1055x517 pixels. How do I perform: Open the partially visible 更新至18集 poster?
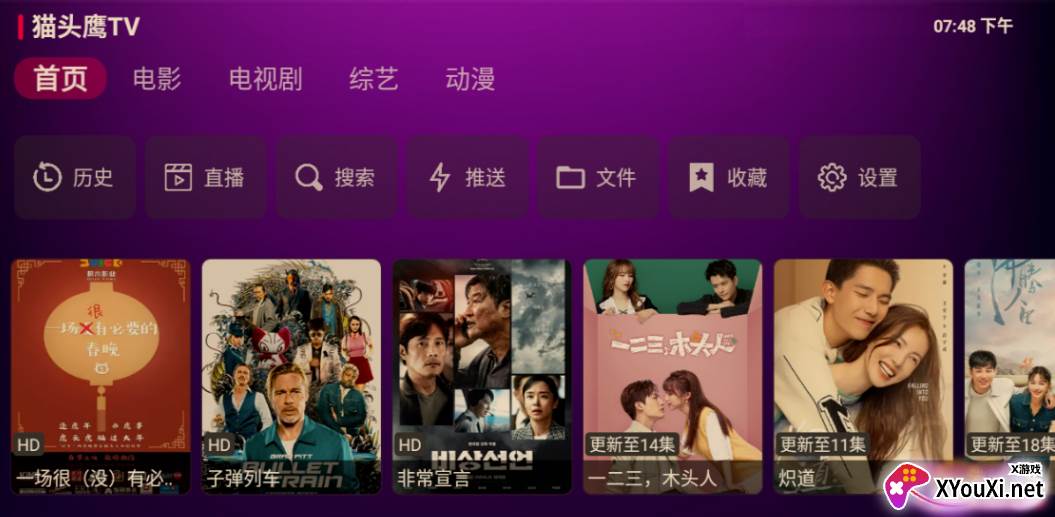1010,376
